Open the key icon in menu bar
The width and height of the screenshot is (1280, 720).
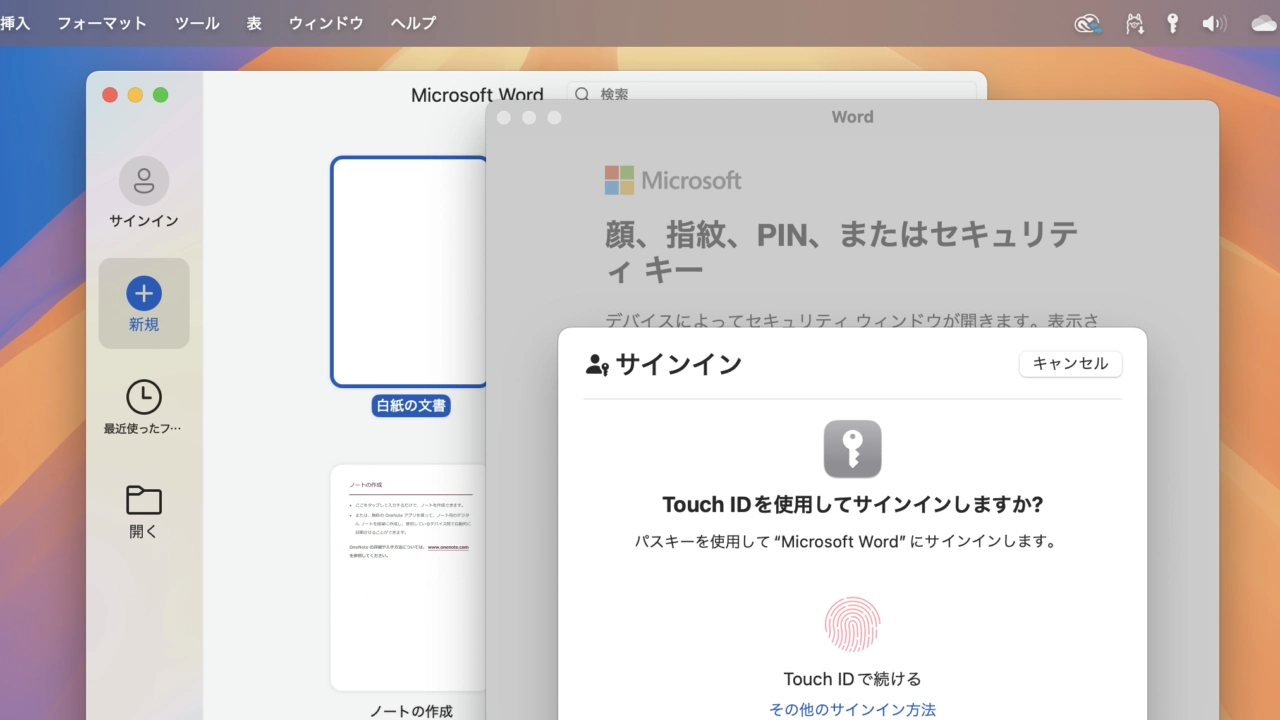1173,23
